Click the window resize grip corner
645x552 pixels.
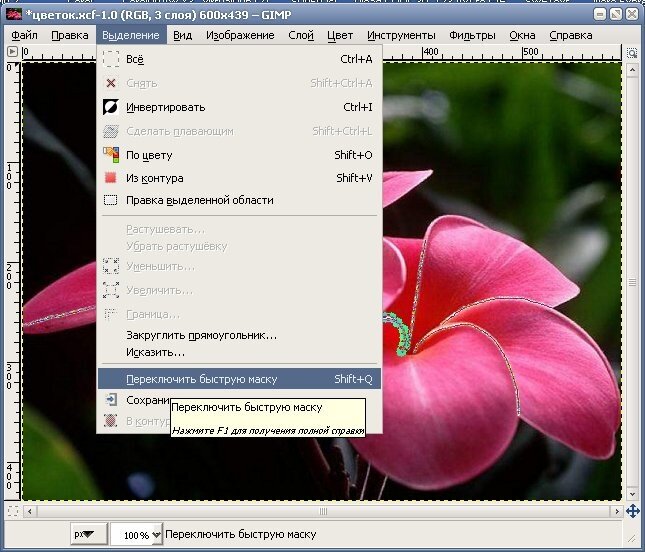[x=631, y=538]
